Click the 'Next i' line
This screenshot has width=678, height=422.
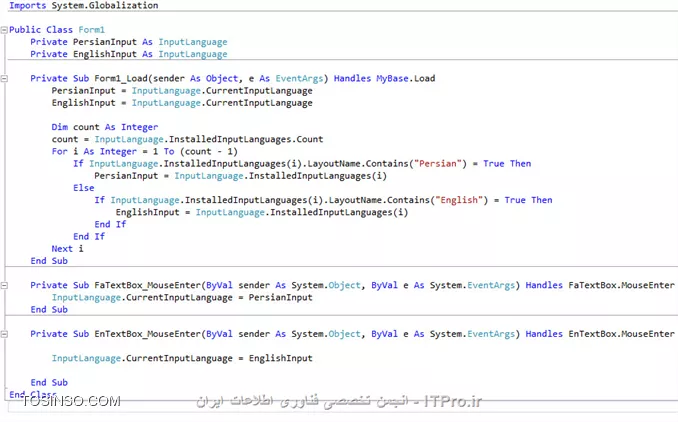click(67, 249)
